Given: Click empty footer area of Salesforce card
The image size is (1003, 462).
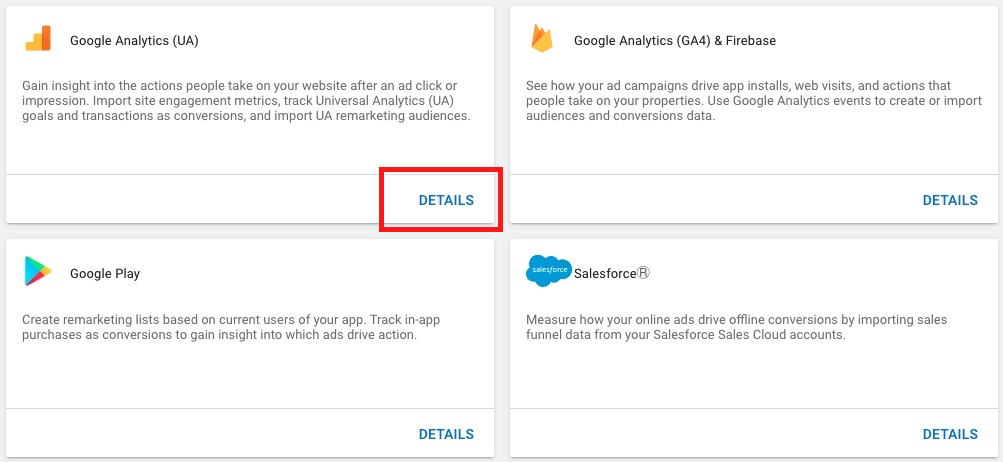Looking at the screenshot, I should (x=700, y=434).
